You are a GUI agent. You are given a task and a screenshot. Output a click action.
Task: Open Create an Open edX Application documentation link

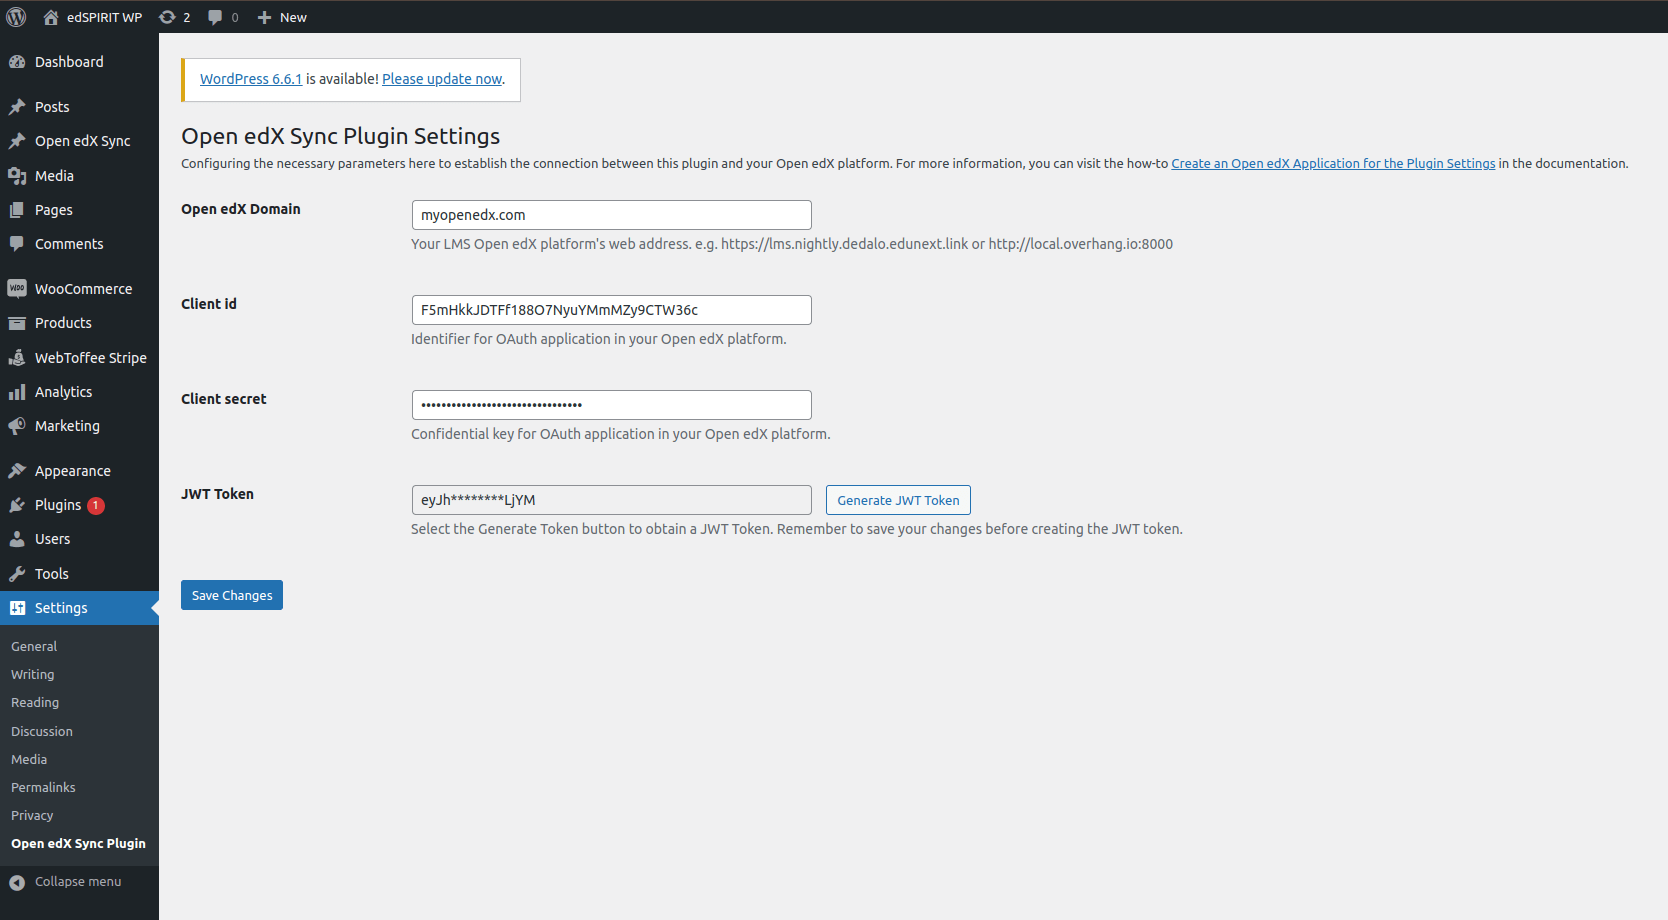point(1333,164)
